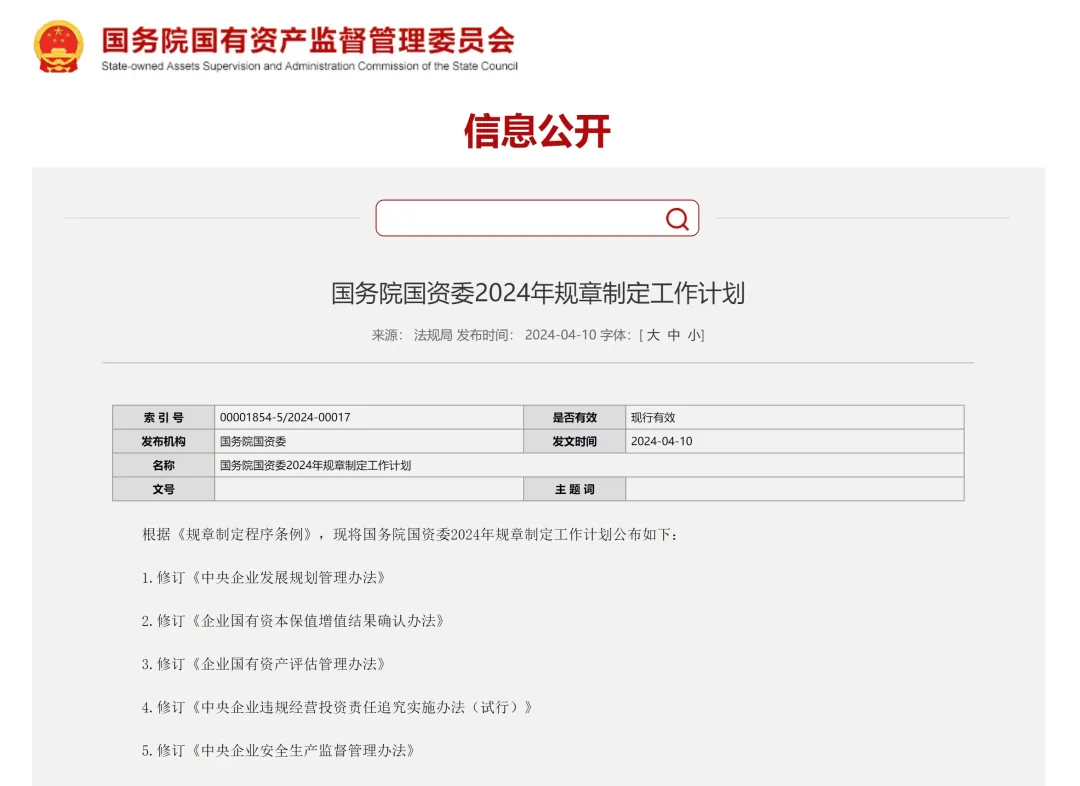Click the empty 文号 value cell
This screenshot has width=1080, height=786.
pyautogui.click(x=368, y=489)
